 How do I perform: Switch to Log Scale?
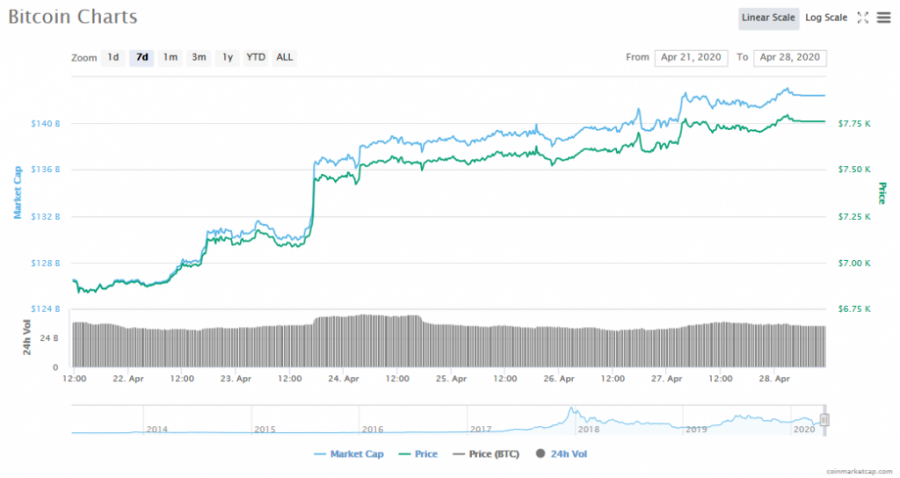826,18
